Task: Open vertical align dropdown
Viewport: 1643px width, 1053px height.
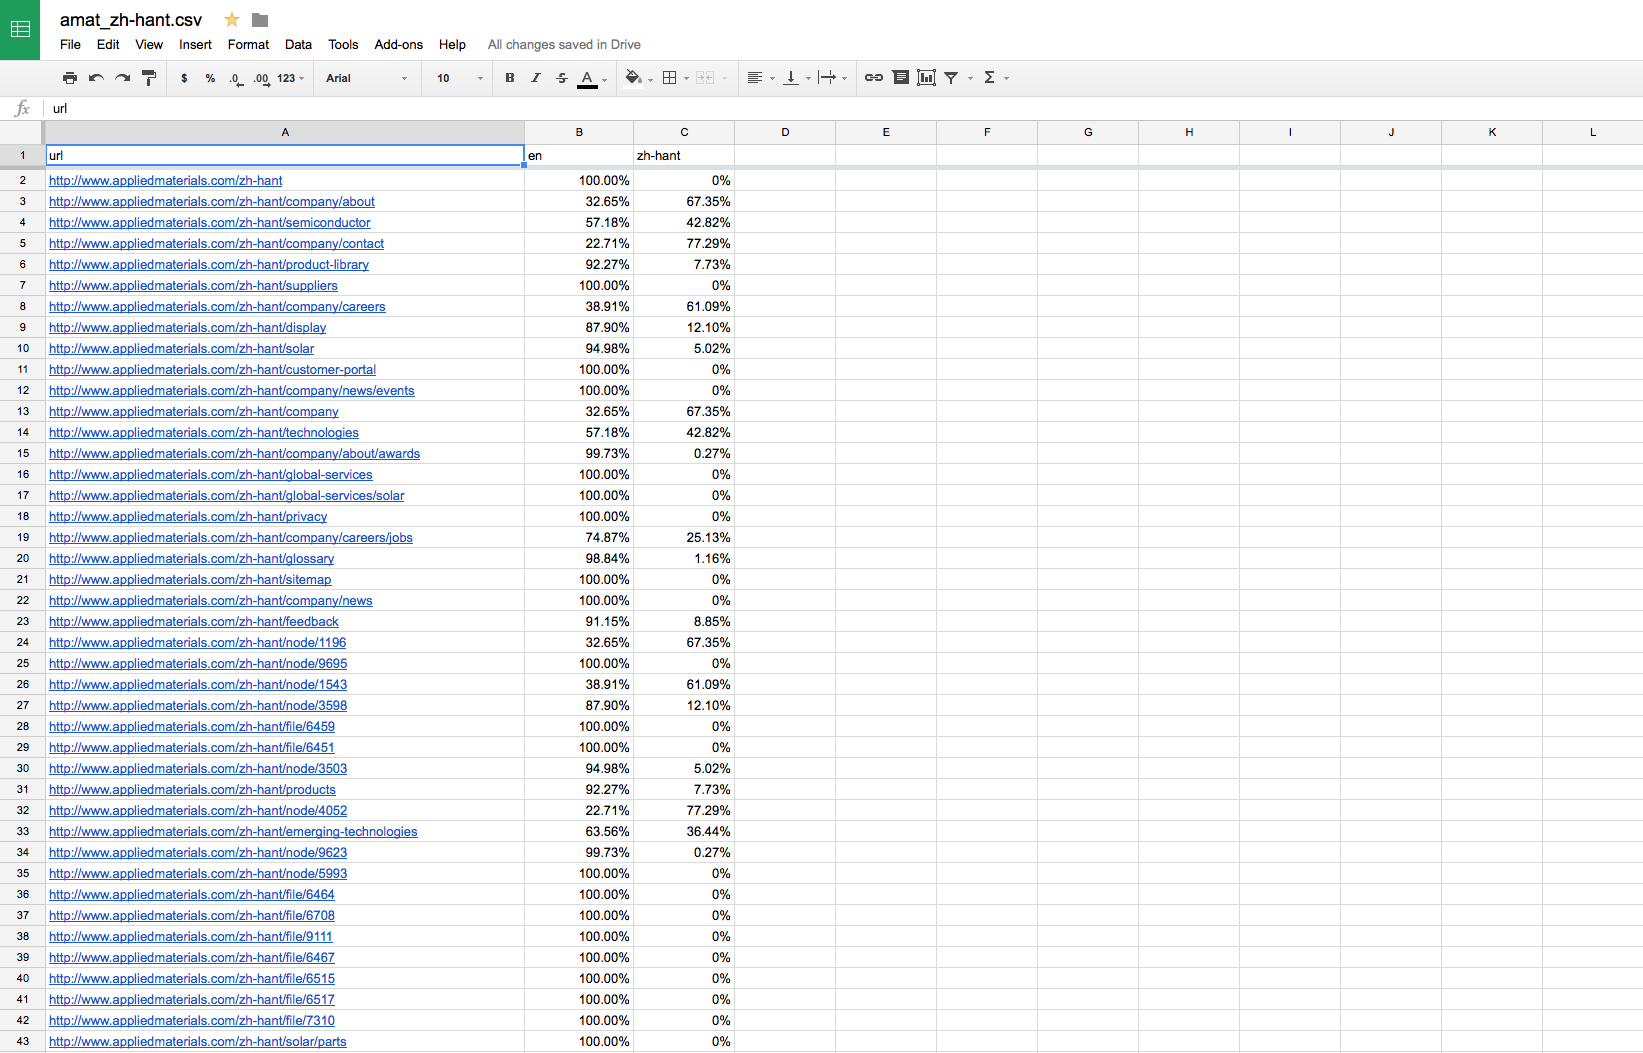Action: tap(796, 78)
